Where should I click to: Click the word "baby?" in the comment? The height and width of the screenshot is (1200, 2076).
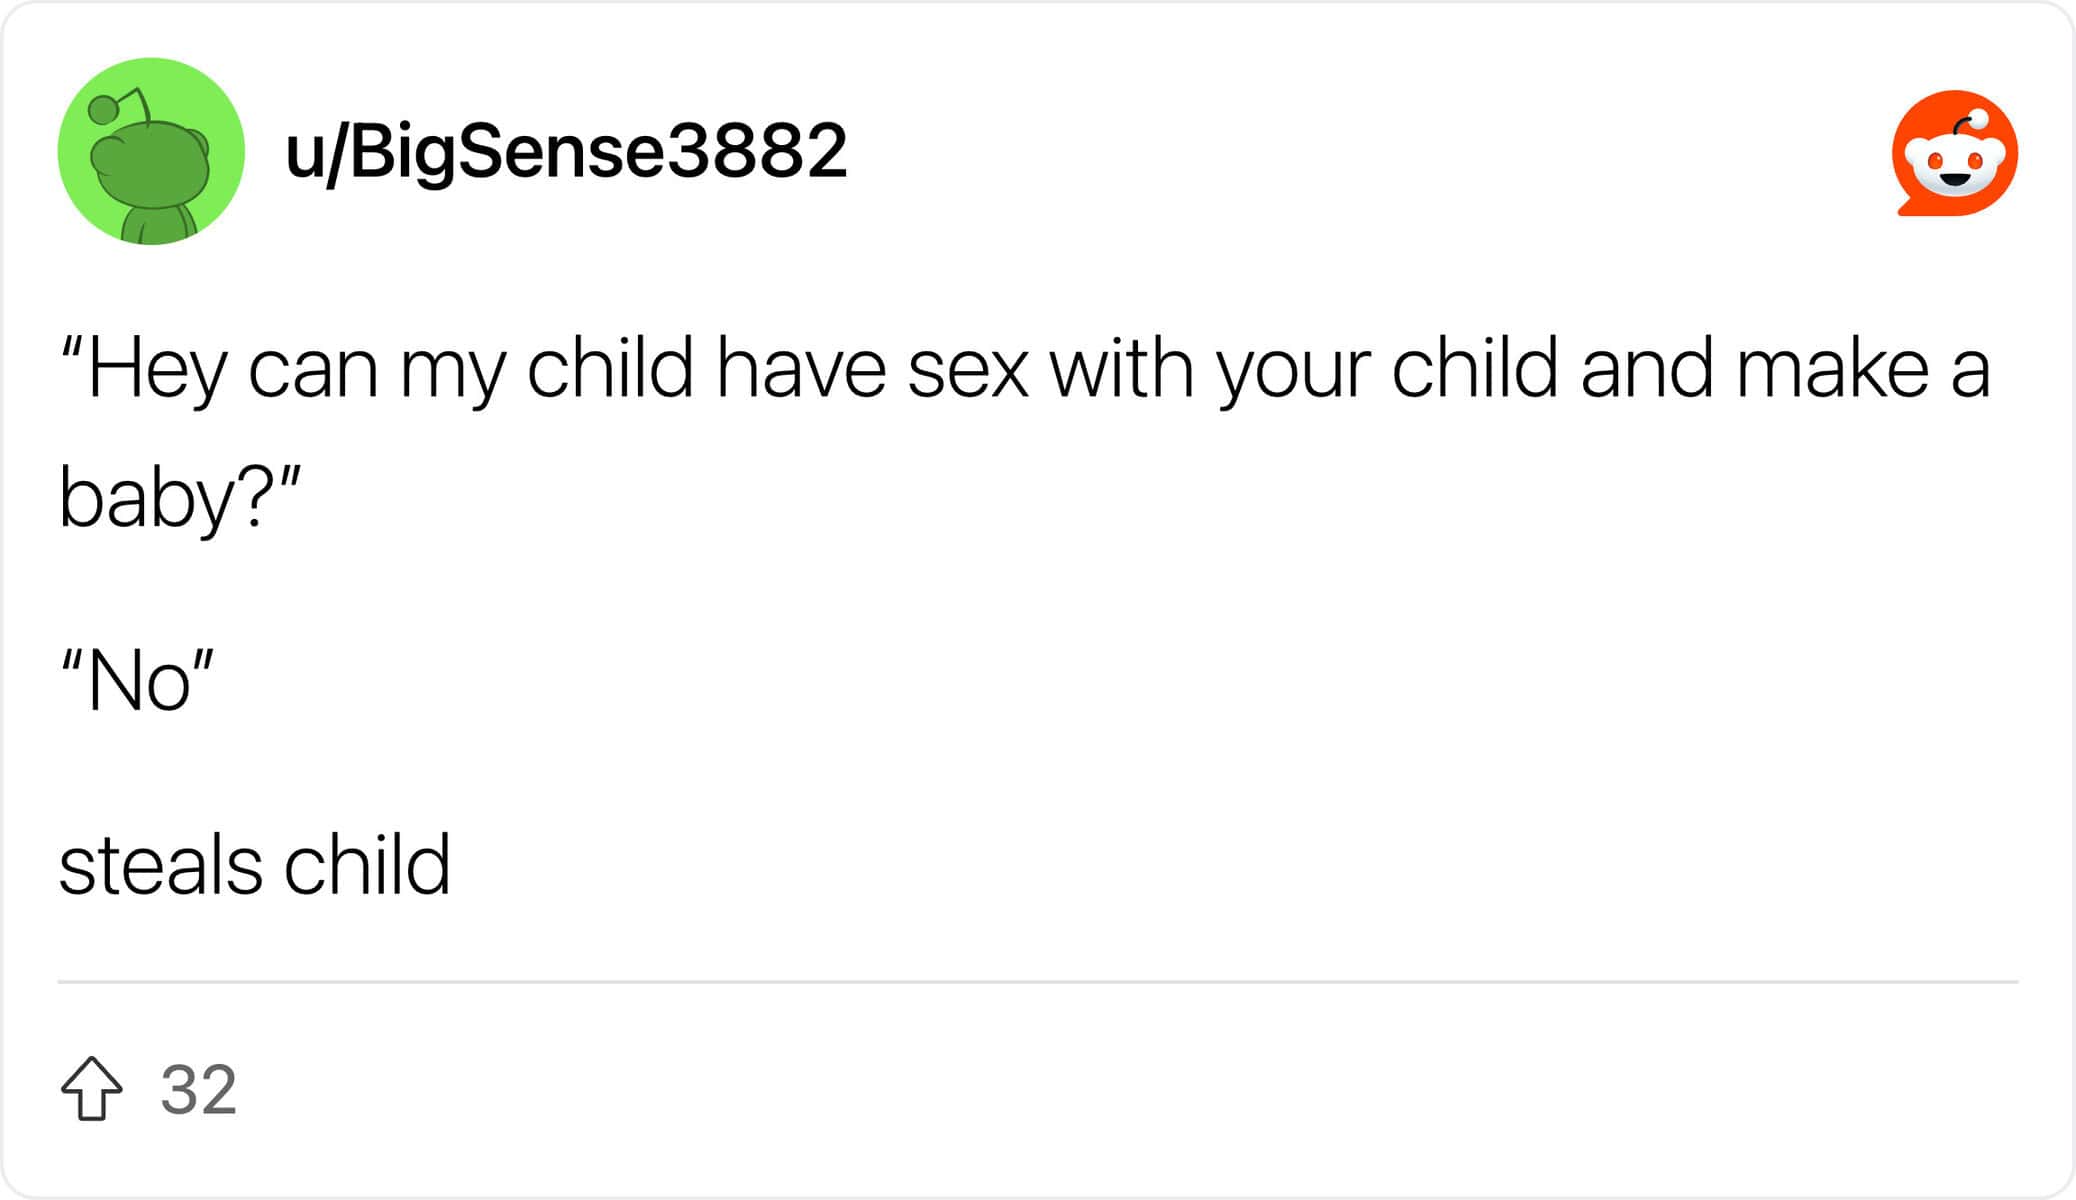point(161,499)
